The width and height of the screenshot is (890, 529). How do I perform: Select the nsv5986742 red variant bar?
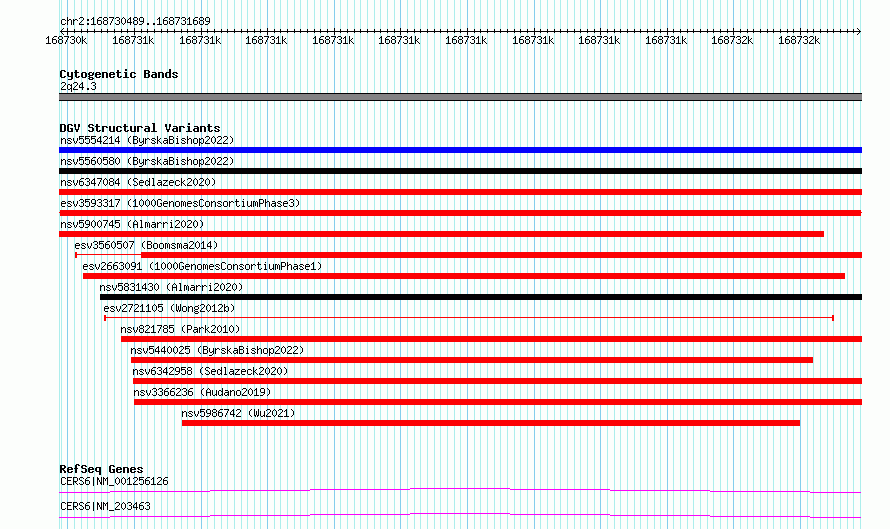(x=491, y=423)
